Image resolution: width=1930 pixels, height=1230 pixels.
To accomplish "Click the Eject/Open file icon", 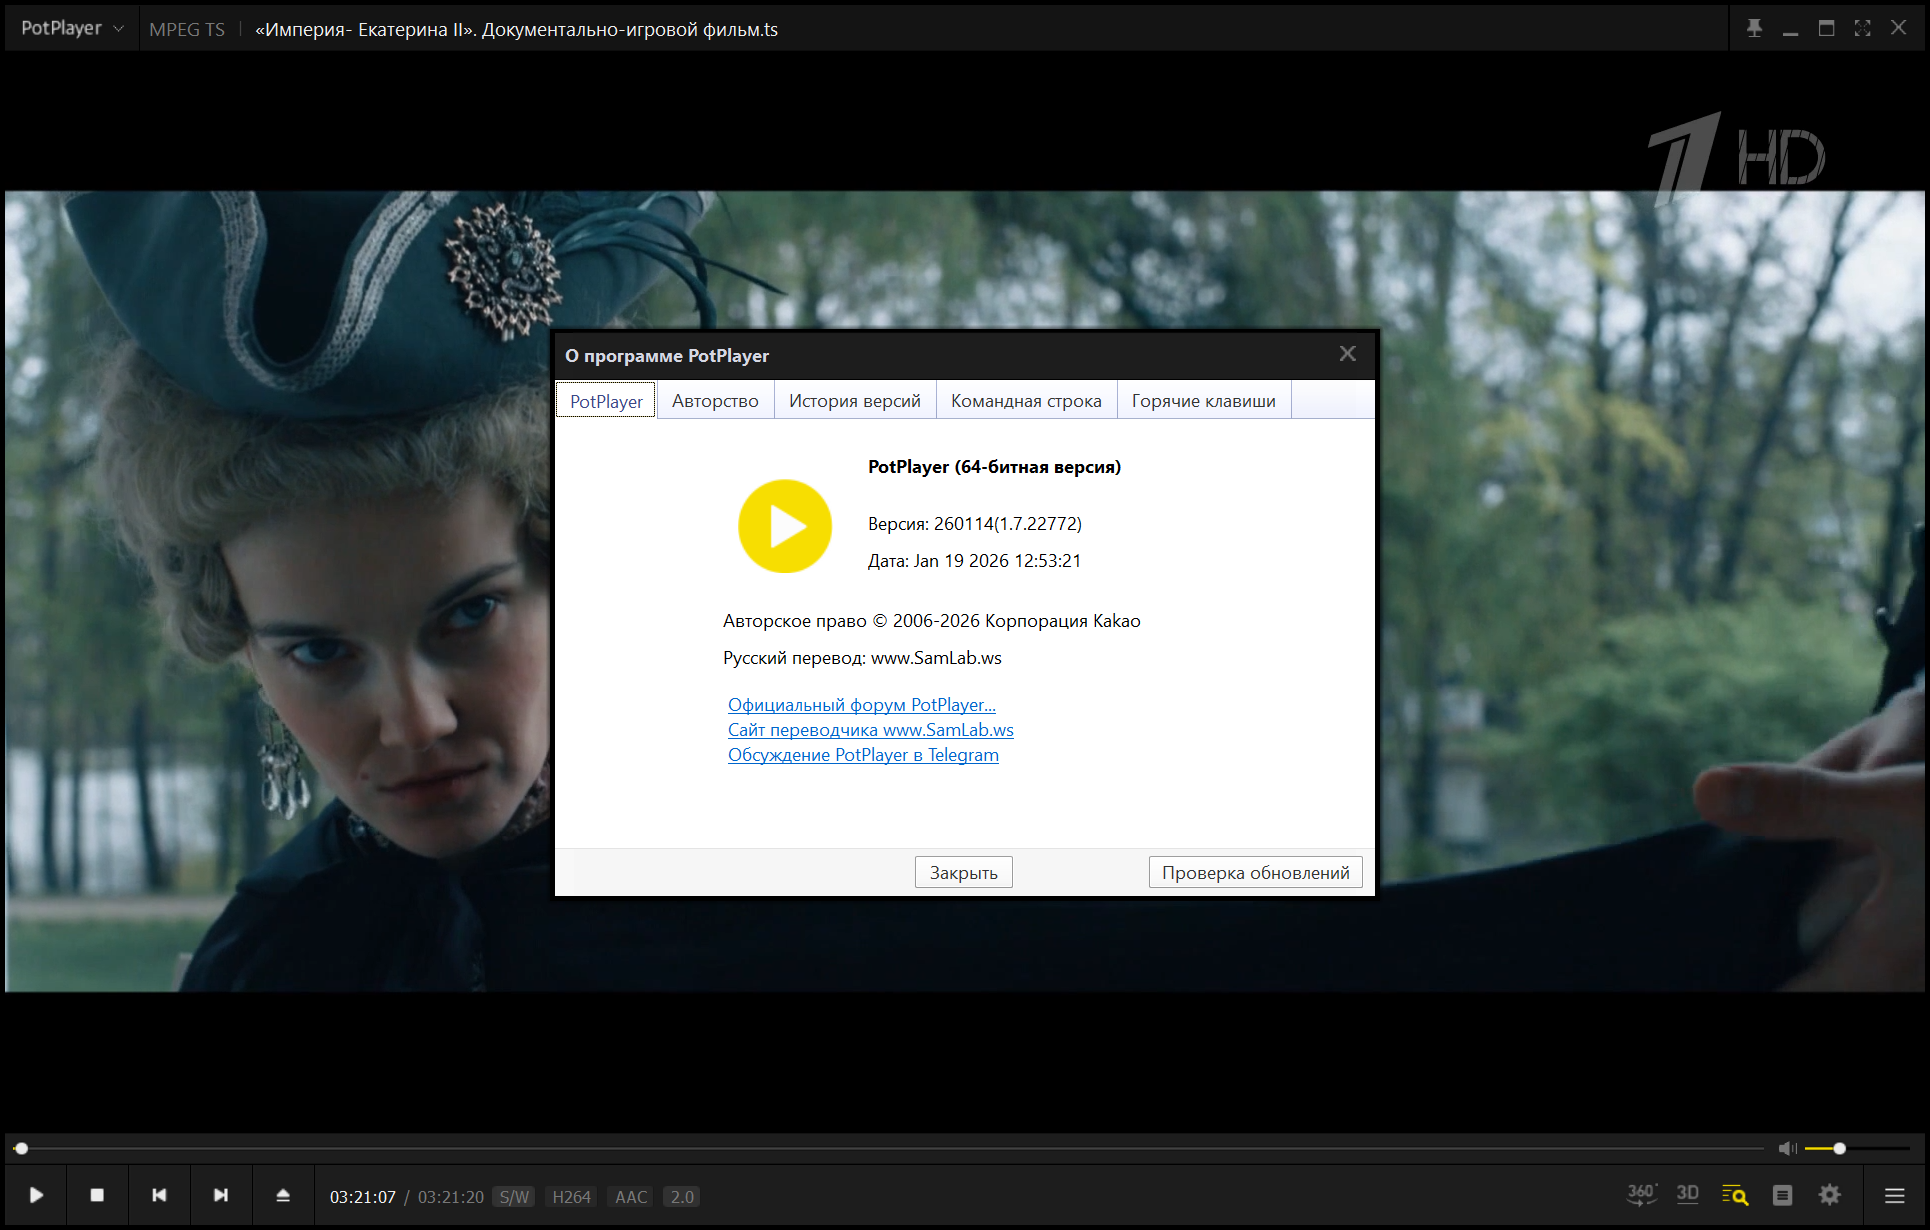I will point(283,1195).
